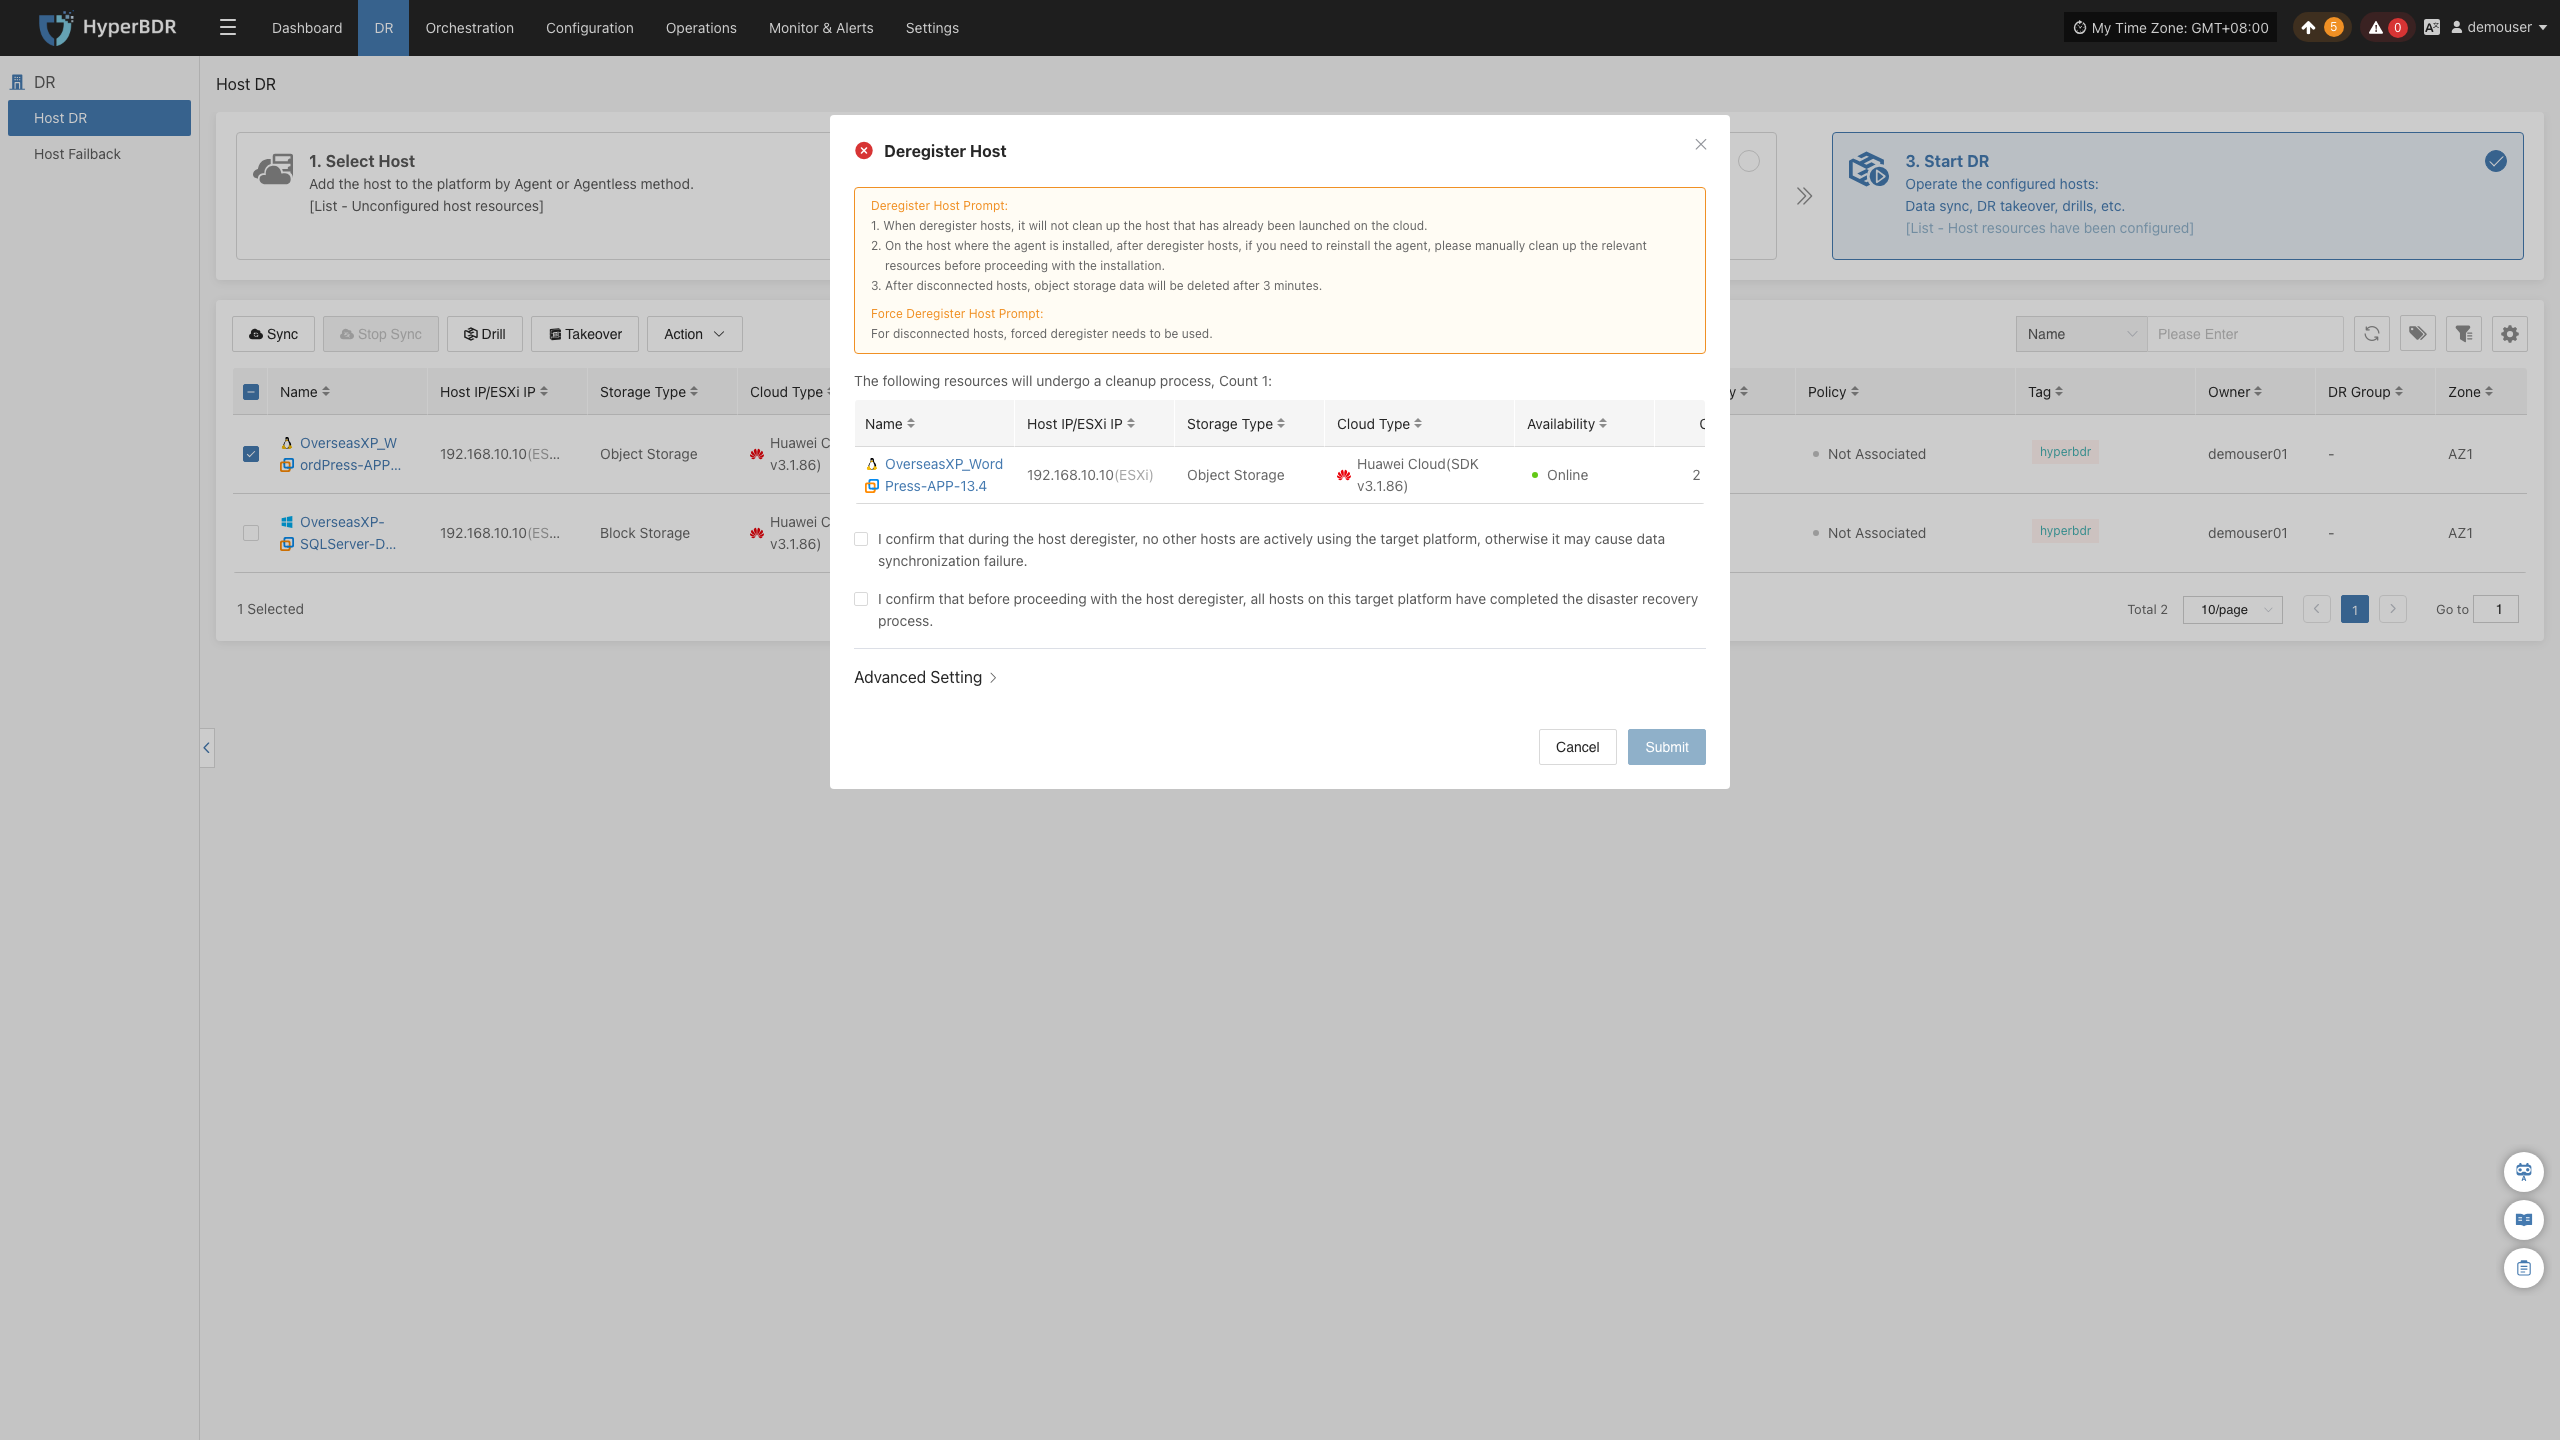
Task: Expand Advanced Setting section
Action: tap(926, 677)
